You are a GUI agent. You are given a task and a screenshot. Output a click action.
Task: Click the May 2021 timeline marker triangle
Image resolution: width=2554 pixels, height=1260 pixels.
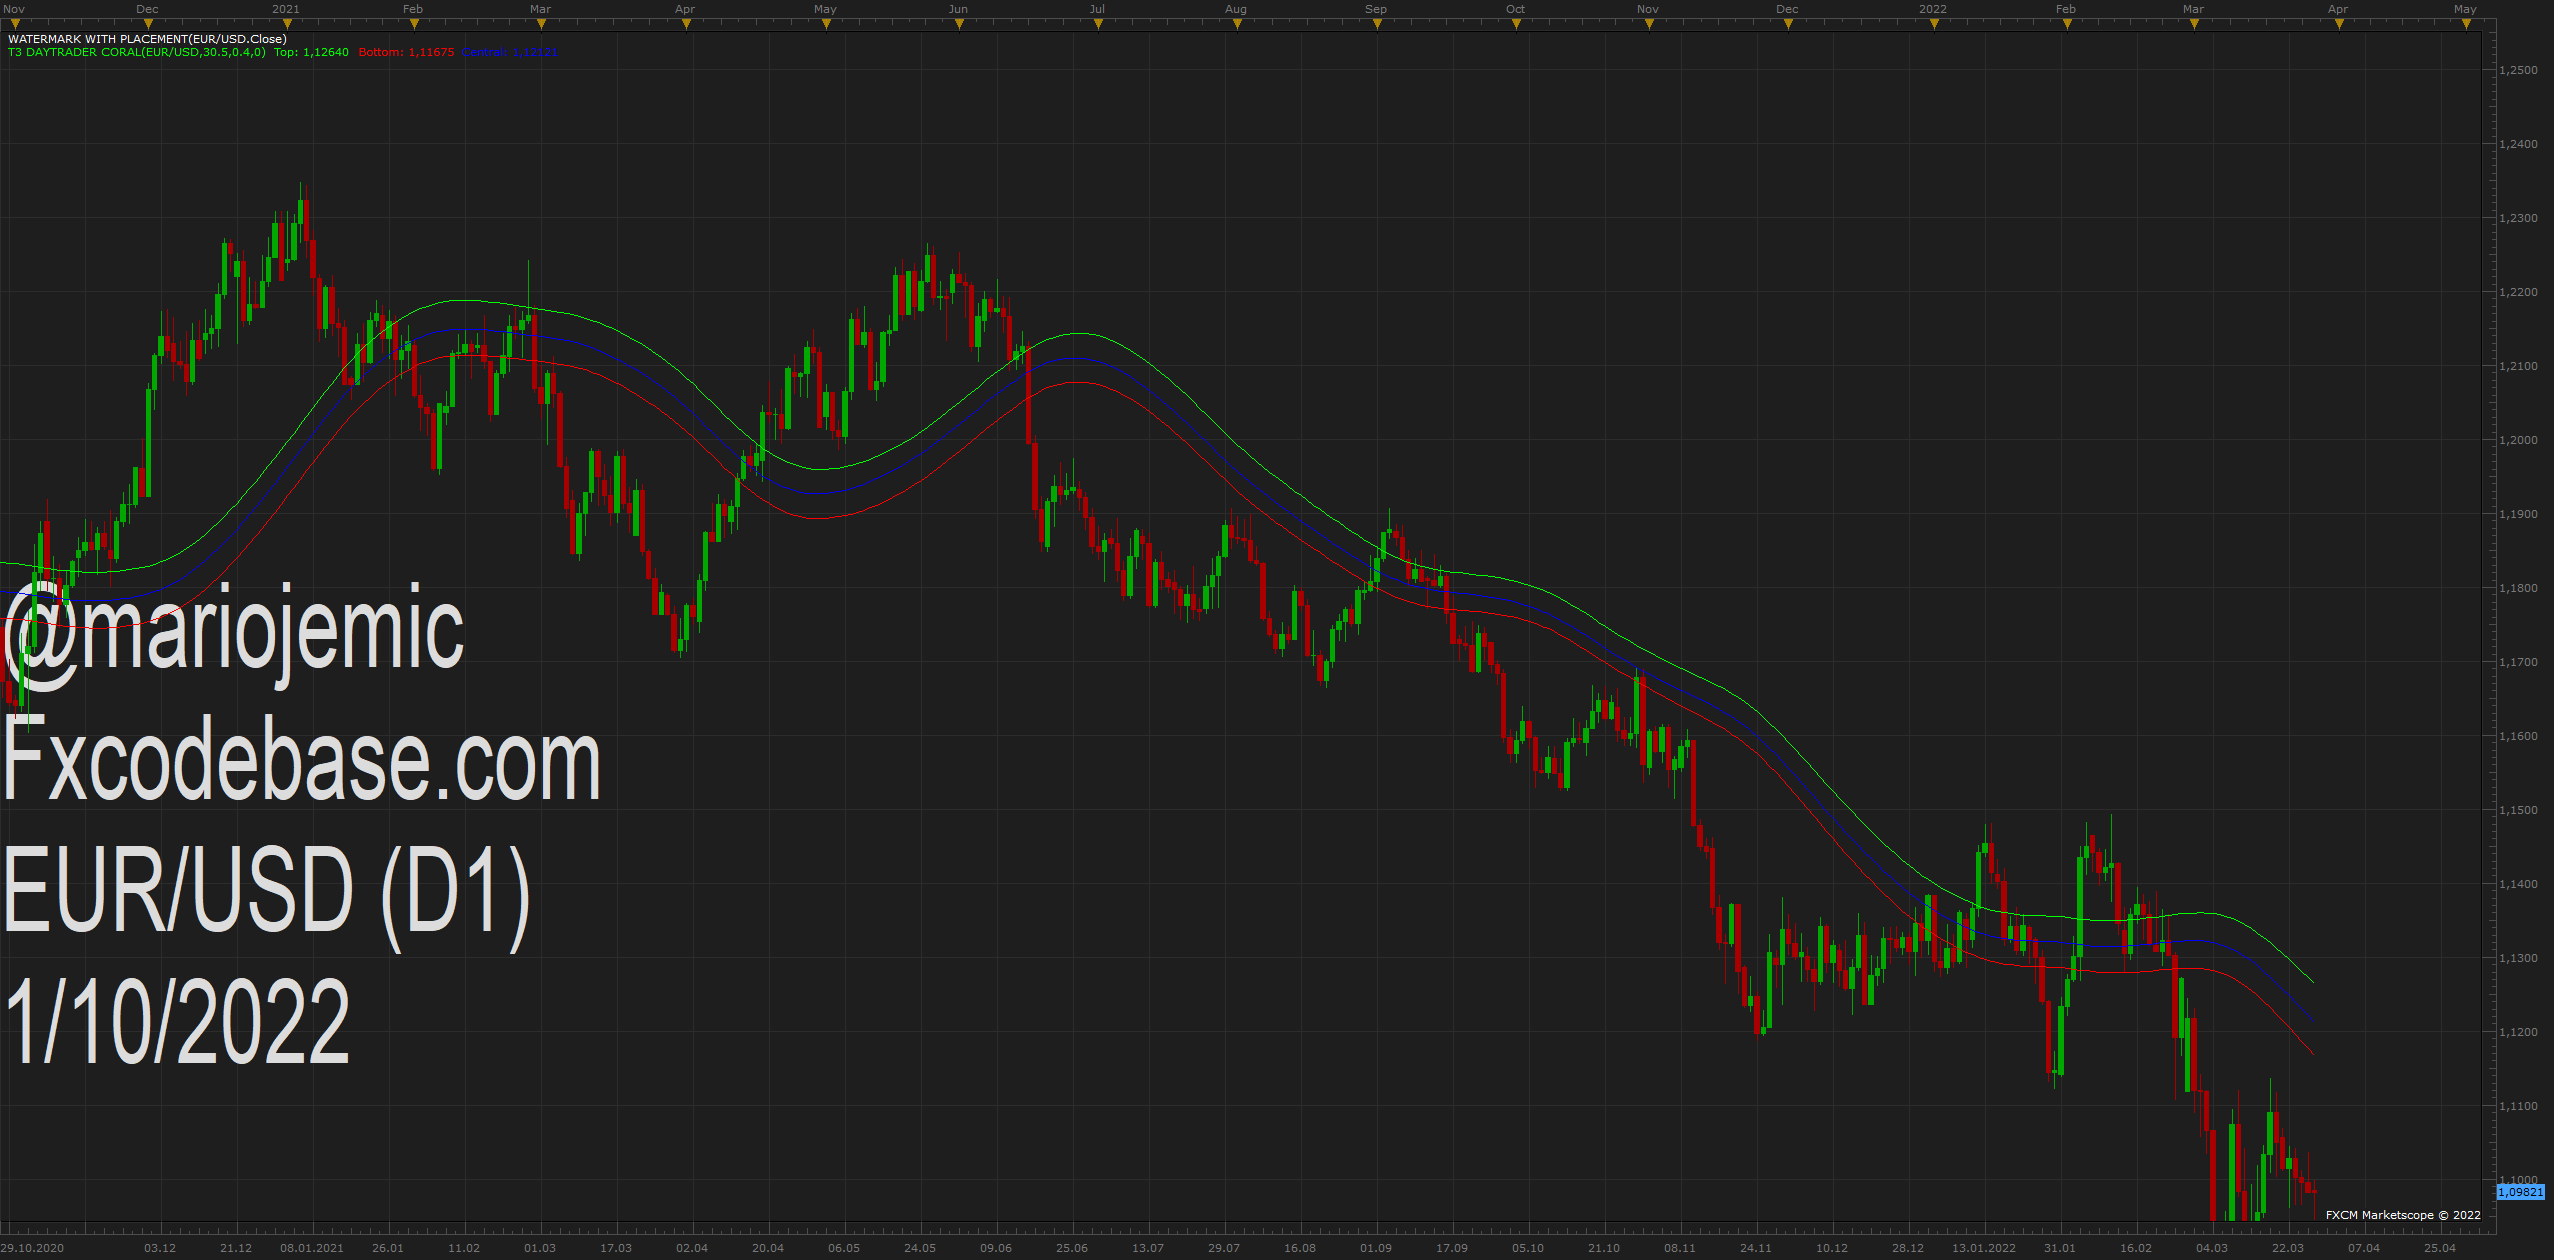pos(826,25)
